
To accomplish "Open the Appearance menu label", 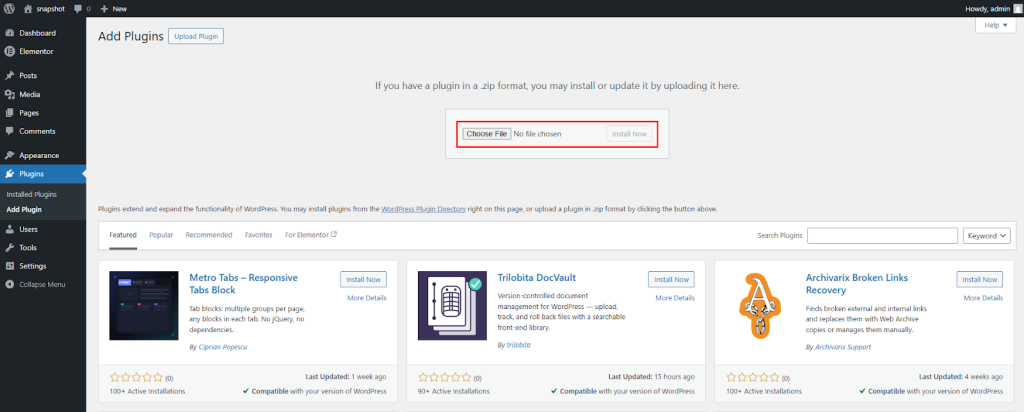I will pyautogui.click(x=39, y=155).
